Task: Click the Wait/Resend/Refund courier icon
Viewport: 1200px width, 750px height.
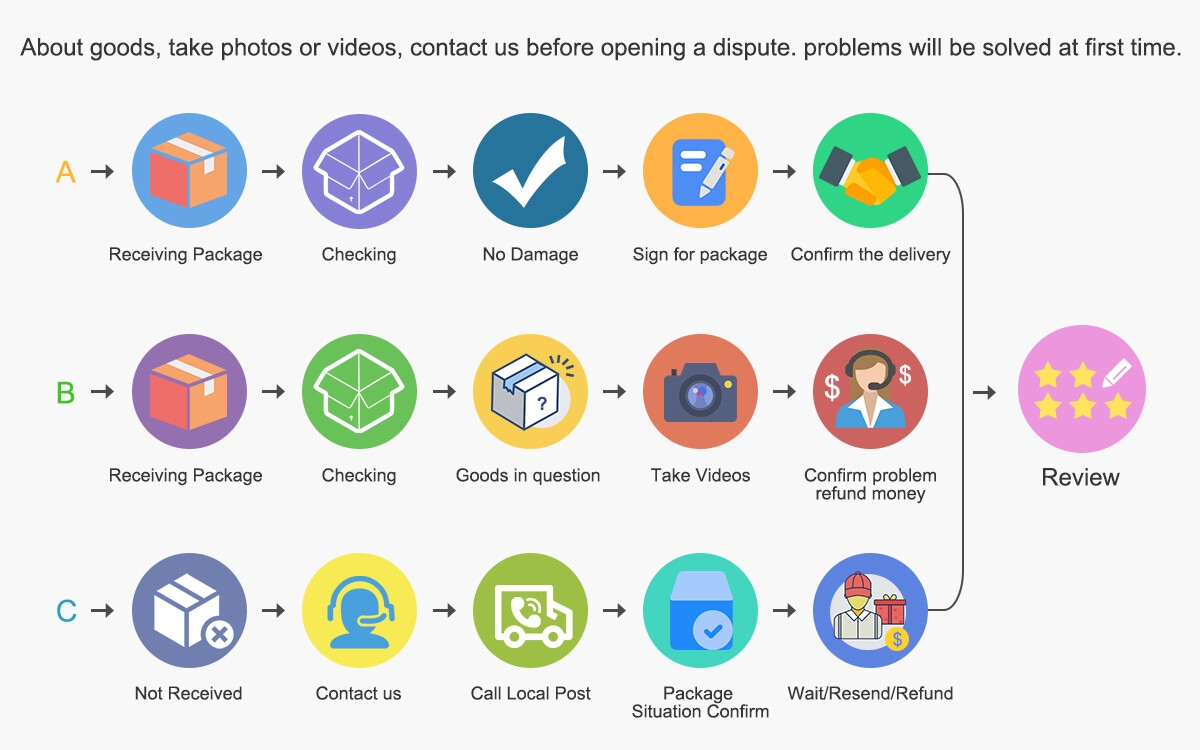Action: click(870, 610)
